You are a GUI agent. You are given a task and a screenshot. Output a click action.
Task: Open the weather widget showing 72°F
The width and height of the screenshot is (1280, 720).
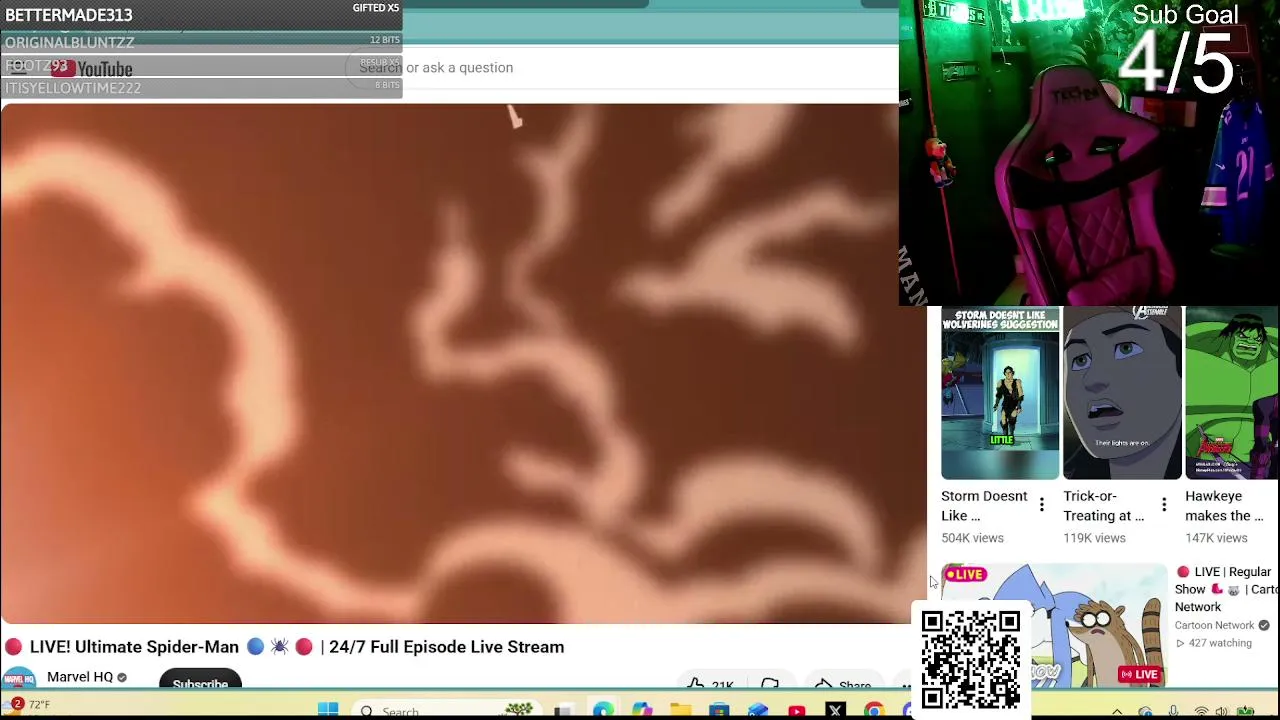tap(28, 705)
